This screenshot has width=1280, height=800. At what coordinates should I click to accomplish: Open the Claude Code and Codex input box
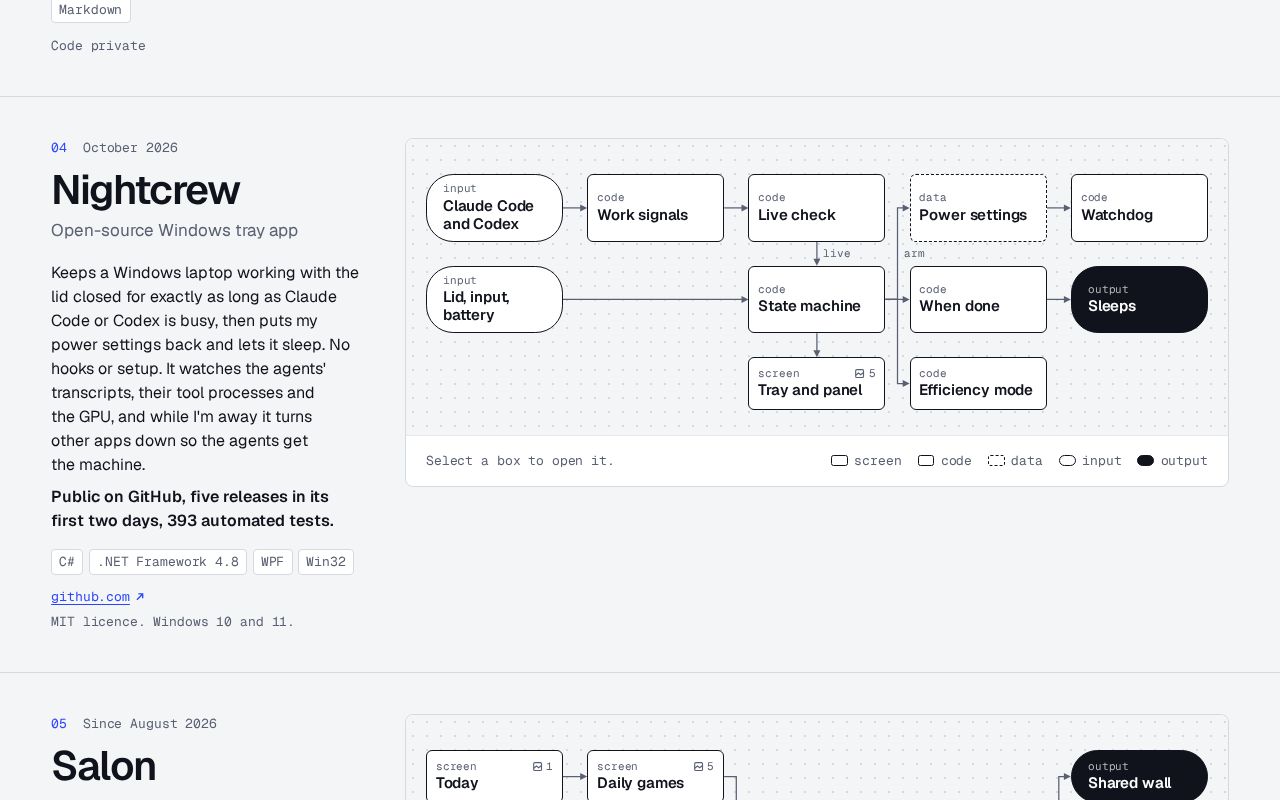494,208
